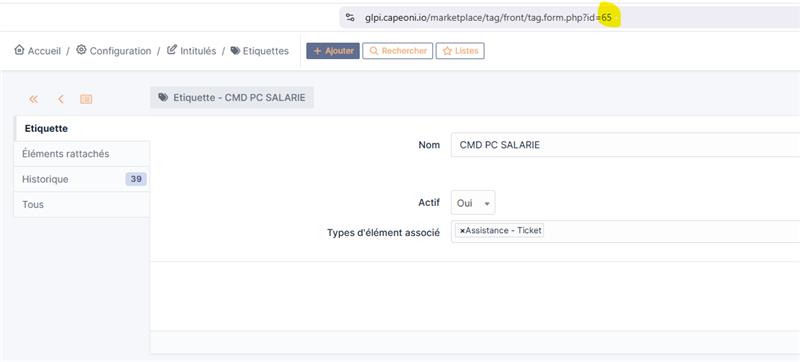Viewport: 800px width, 362px height.
Task: Click the Etiquette - CMD PC SALARIE header title
Action: 239,97
